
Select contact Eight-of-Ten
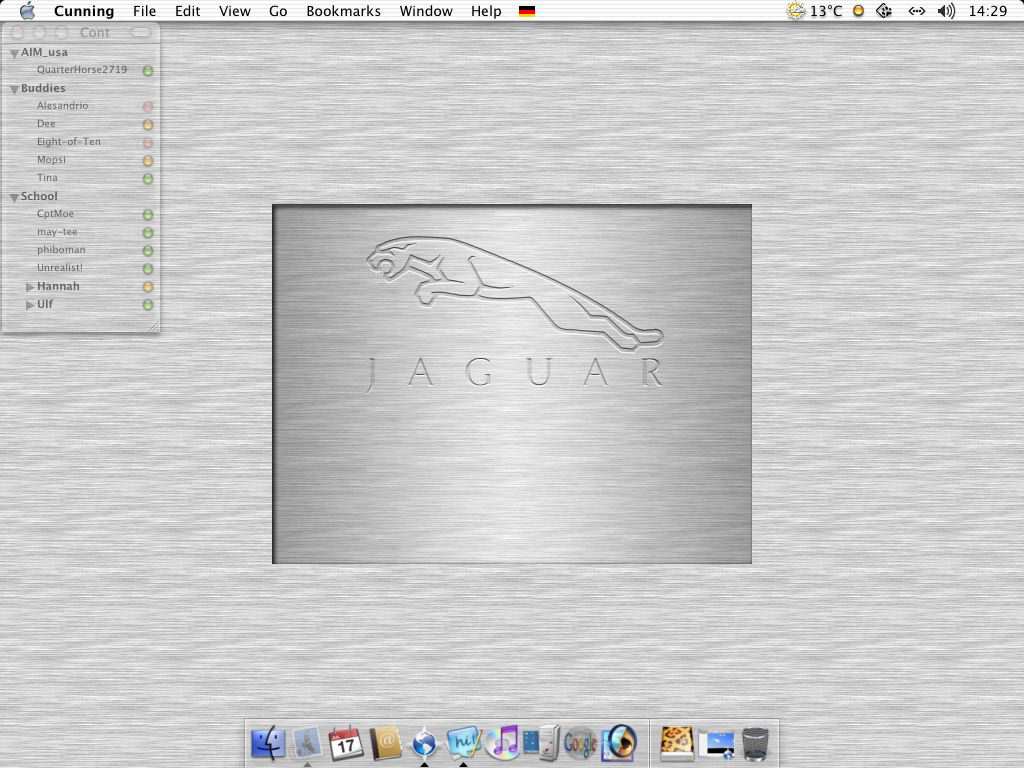click(69, 142)
